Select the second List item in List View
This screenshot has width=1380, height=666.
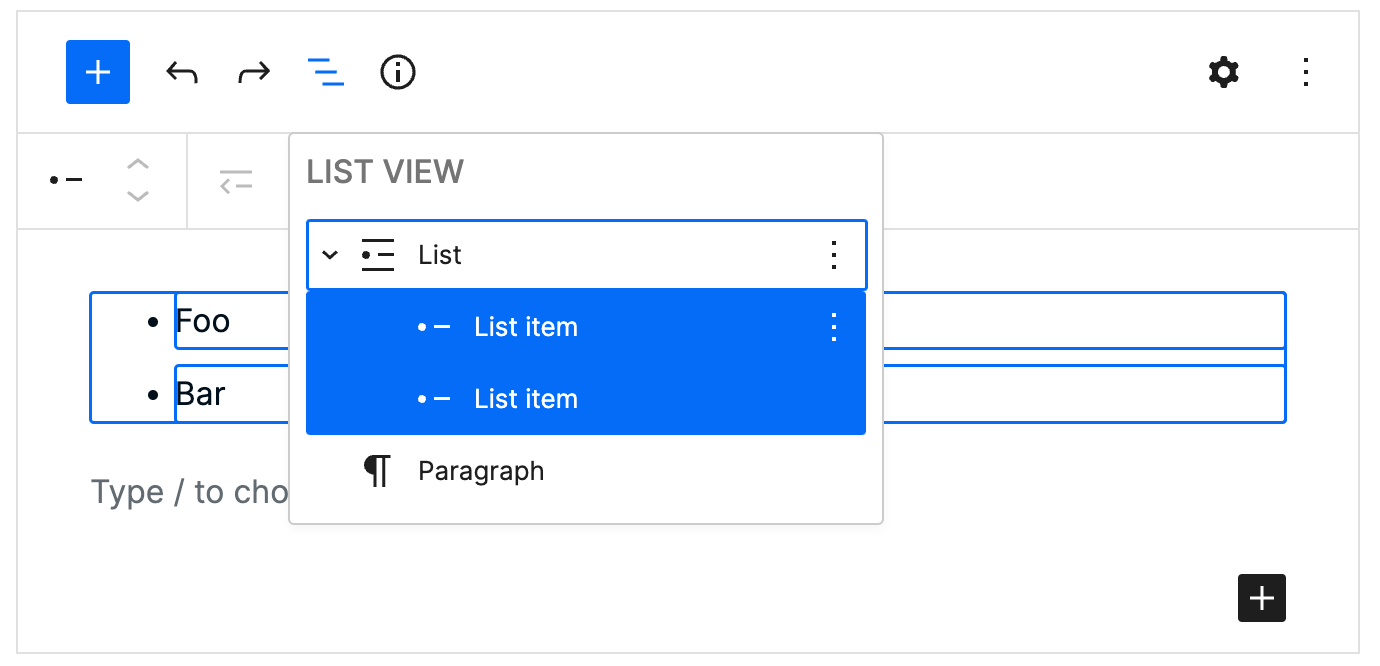[x=525, y=398]
